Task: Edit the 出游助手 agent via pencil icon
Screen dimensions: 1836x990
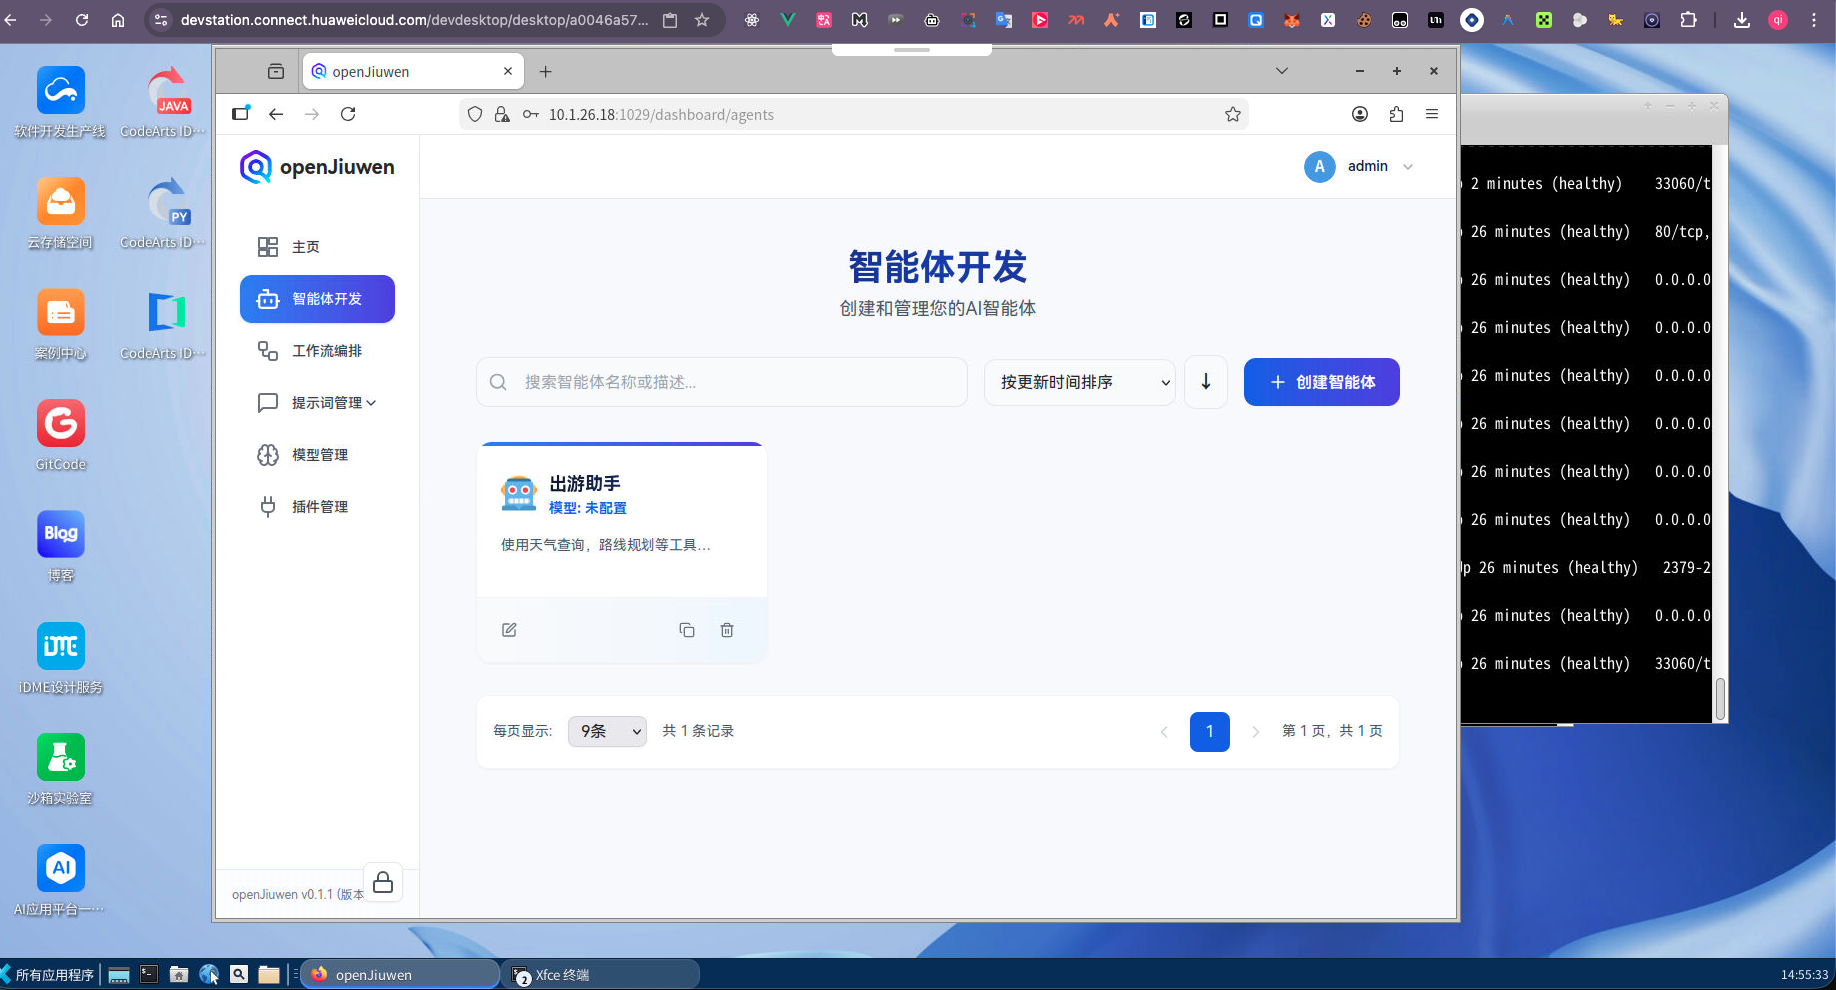Action: click(509, 629)
